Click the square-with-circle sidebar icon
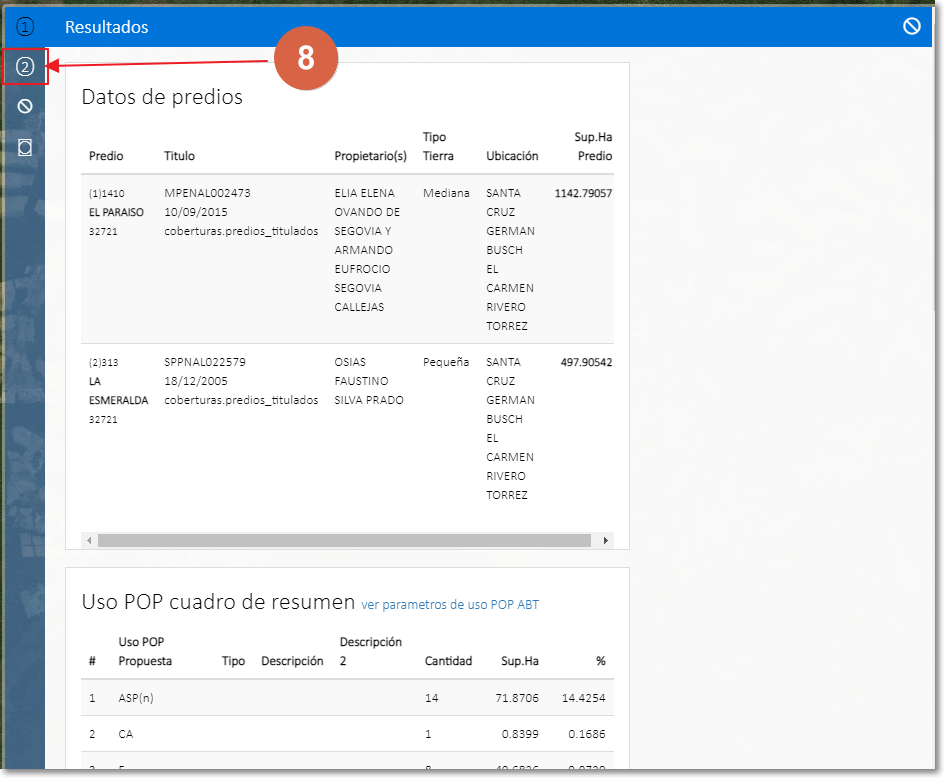The width and height of the screenshot is (944, 778). click(25, 147)
